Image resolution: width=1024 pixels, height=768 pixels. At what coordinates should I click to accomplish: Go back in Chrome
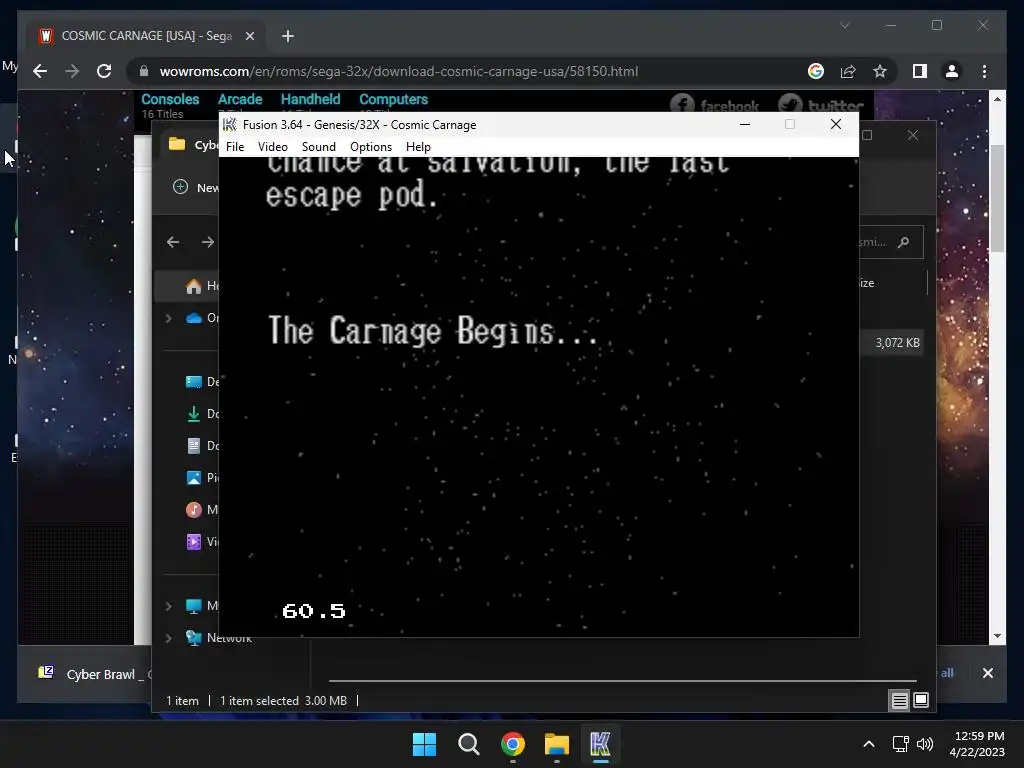40,71
